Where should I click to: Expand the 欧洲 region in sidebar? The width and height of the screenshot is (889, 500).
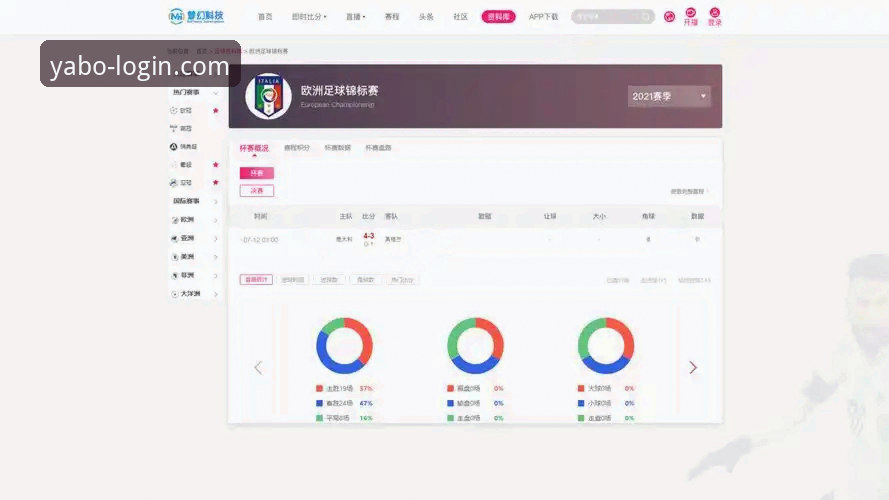[215, 220]
